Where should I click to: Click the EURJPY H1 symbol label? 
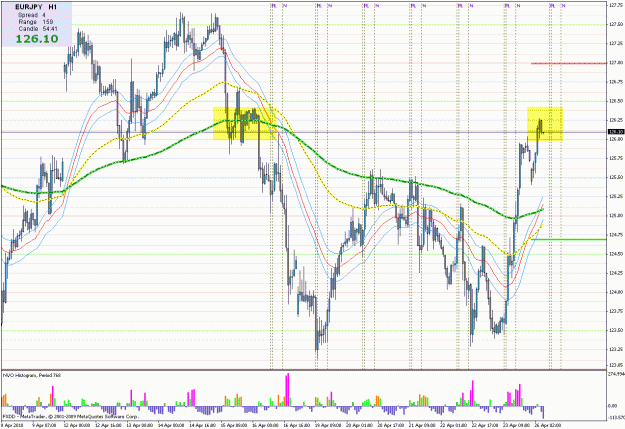[x=35, y=7]
